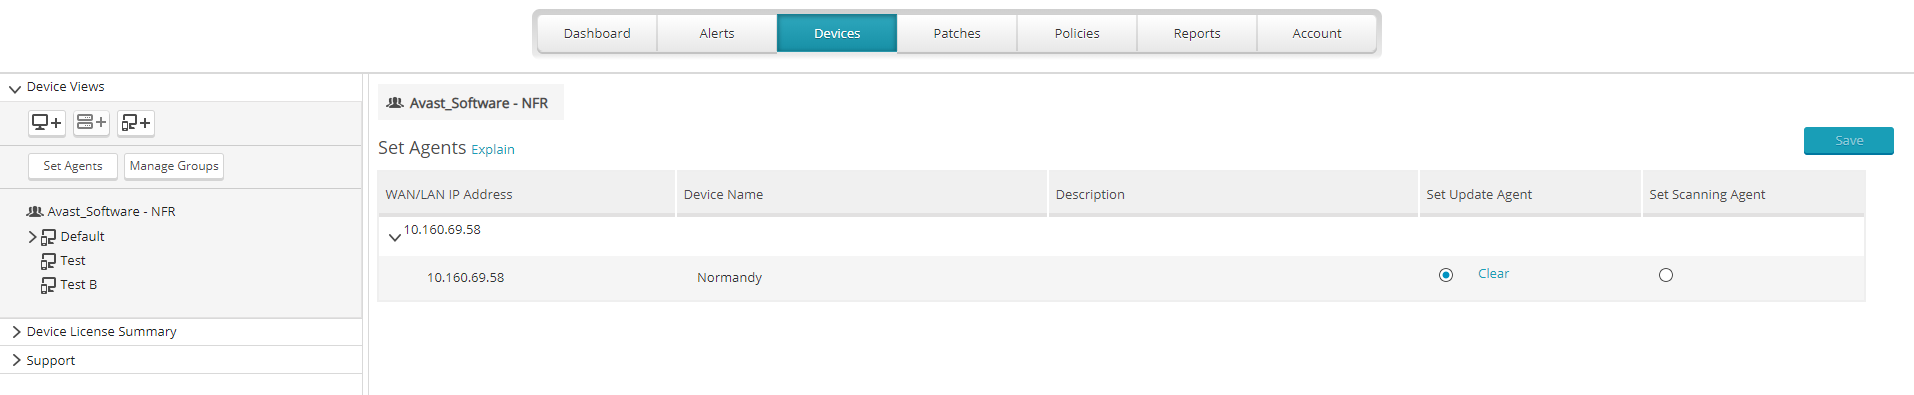Expand Device License Summary section
The width and height of the screenshot is (1914, 395).
tap(16, 332)
